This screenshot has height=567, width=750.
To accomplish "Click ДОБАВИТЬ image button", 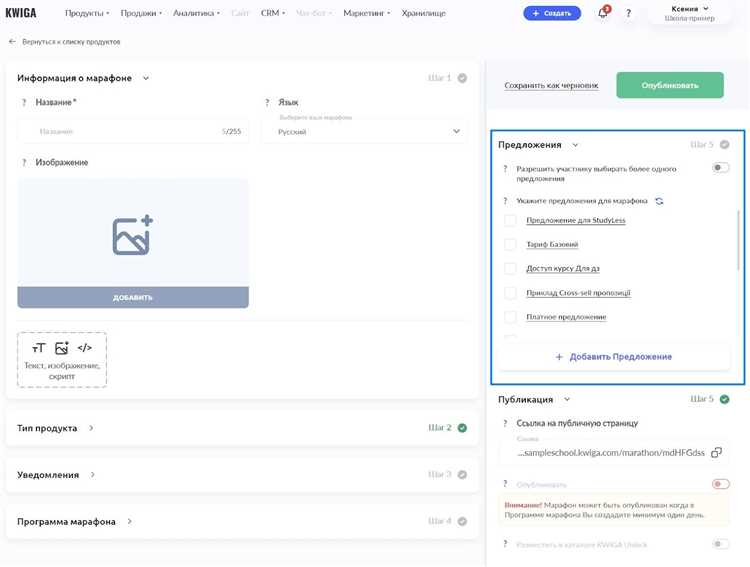I will [133, 297].
